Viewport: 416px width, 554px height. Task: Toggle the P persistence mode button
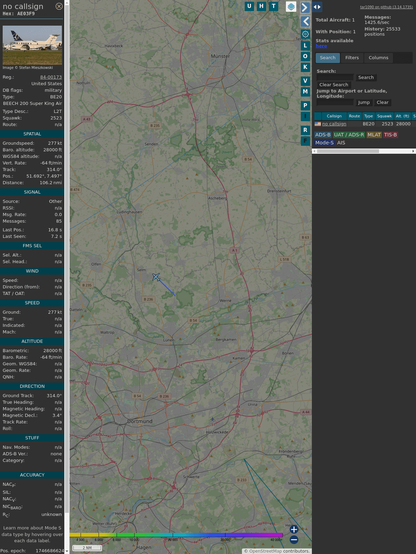point(305,105)
